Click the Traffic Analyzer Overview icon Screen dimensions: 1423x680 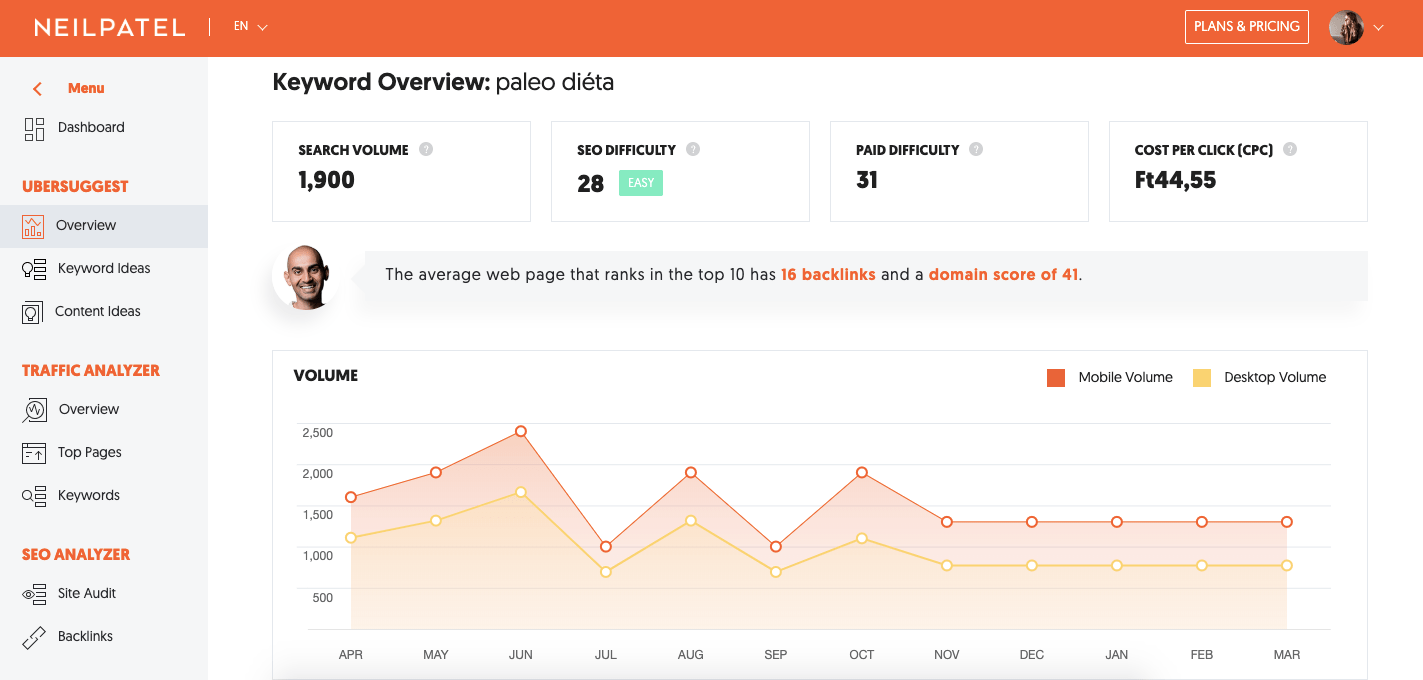point(34,410)
